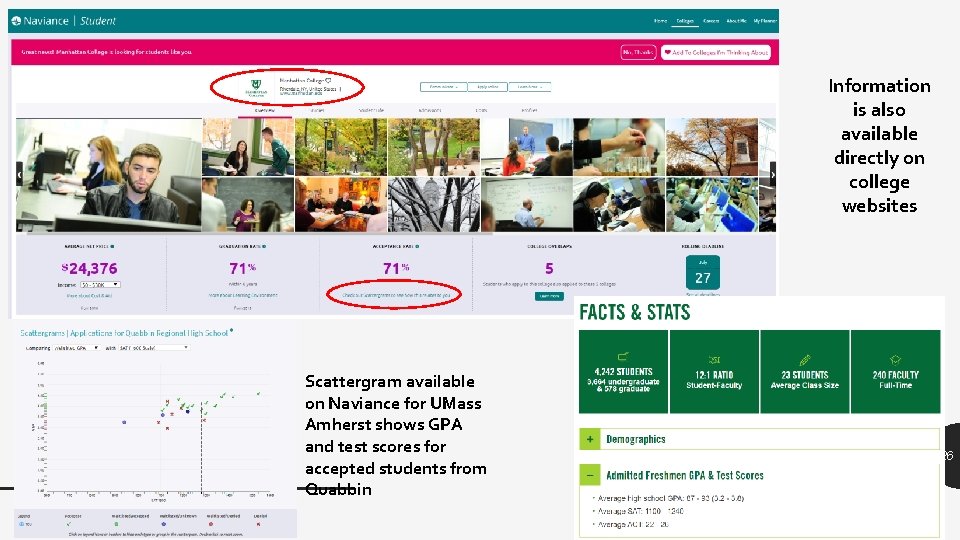
Task: Click info dot next to Average Net Price
Action: coord(113,247)
